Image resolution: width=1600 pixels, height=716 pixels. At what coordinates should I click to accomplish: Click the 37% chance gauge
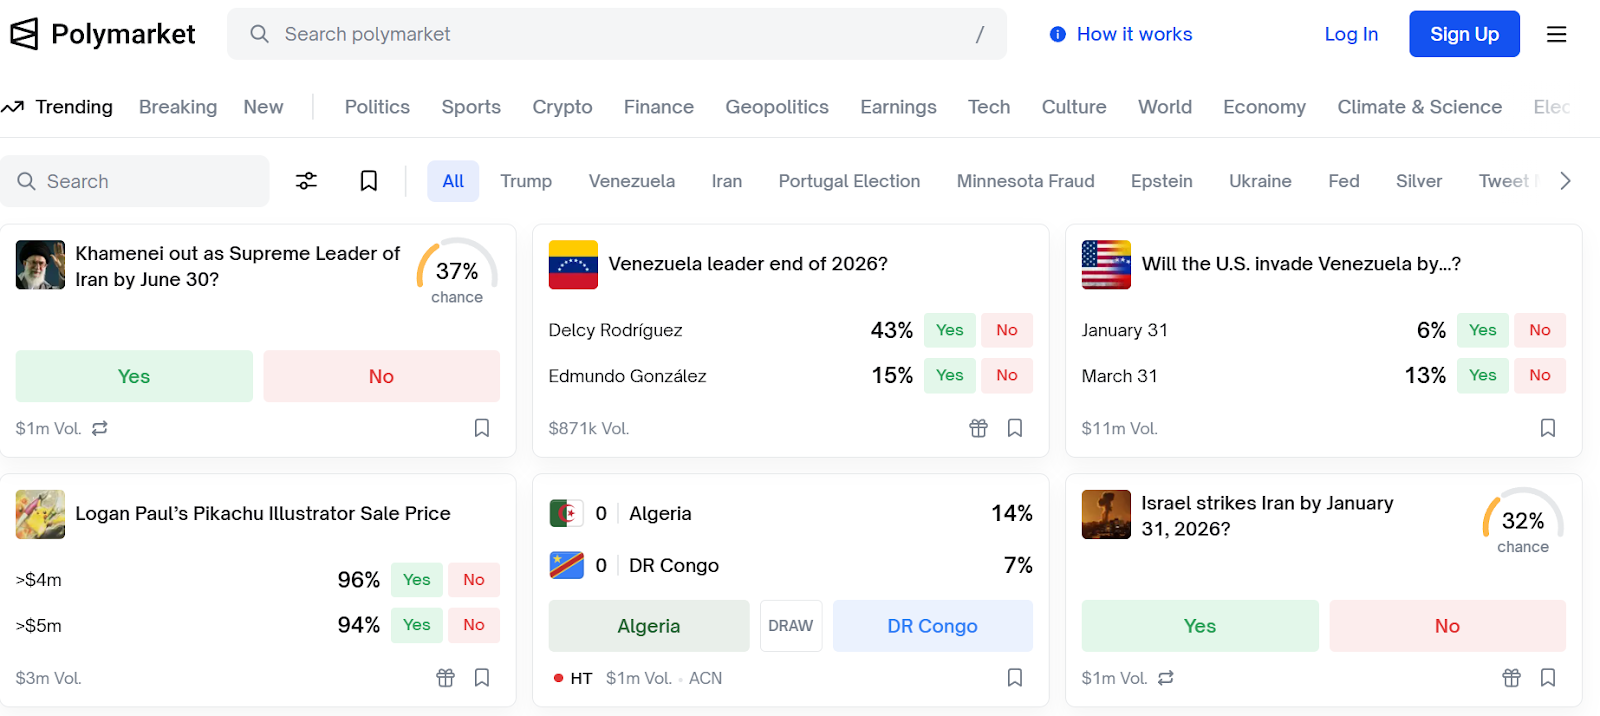click(457, 271)
